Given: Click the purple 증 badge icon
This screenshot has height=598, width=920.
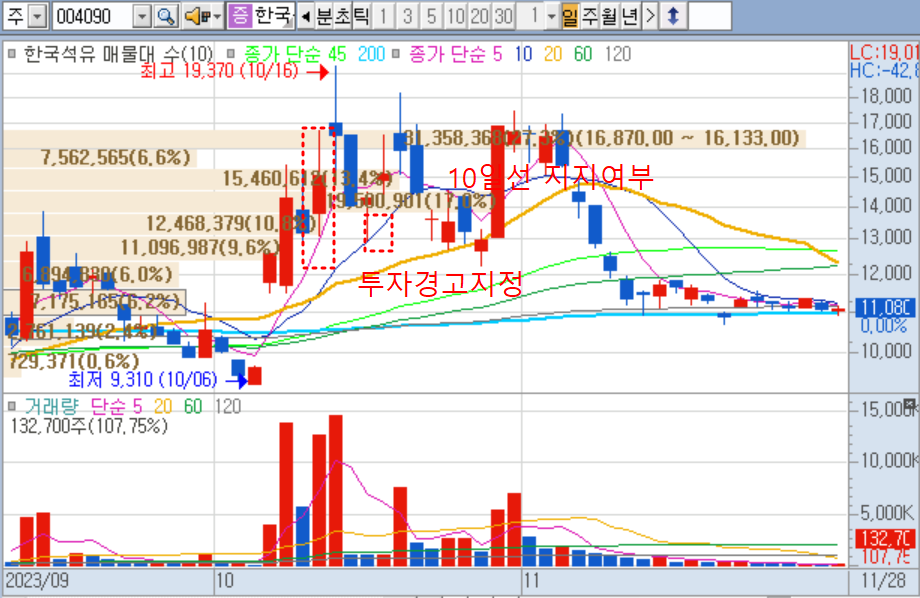Looking at the screenshot, I should (x=239, y=16).
